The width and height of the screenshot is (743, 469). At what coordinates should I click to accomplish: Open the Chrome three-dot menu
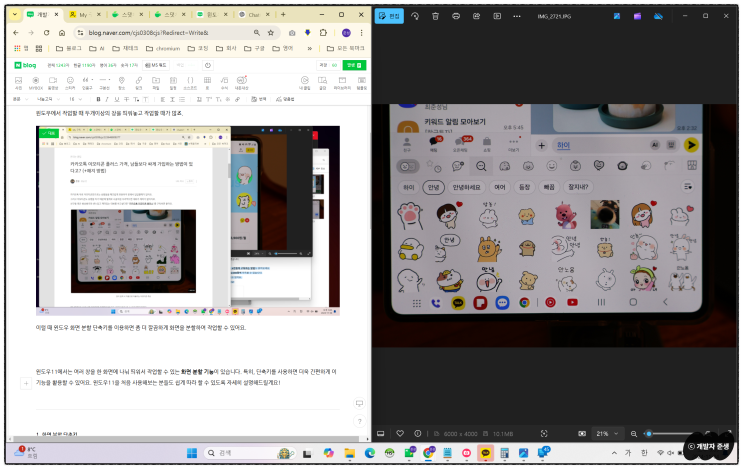coord(362,33)
